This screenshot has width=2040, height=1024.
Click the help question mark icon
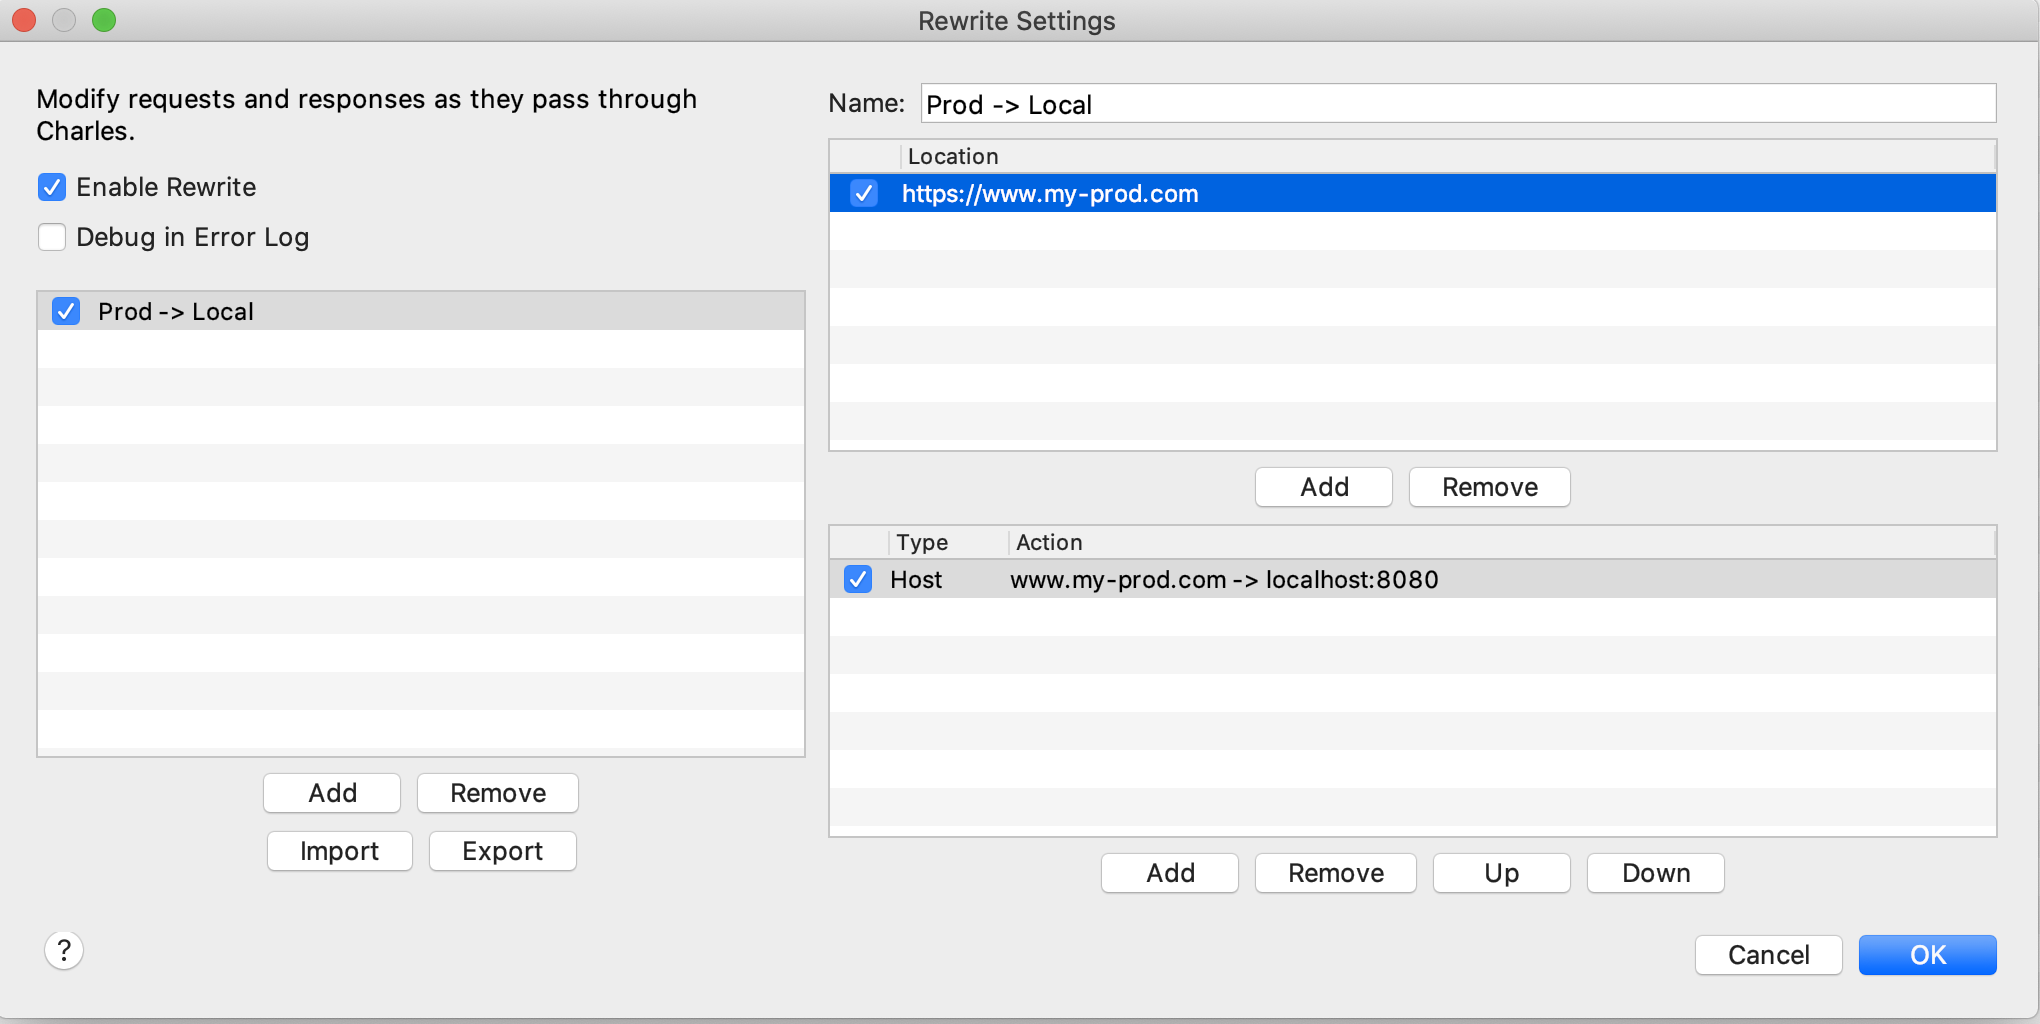tap(64, 950)
